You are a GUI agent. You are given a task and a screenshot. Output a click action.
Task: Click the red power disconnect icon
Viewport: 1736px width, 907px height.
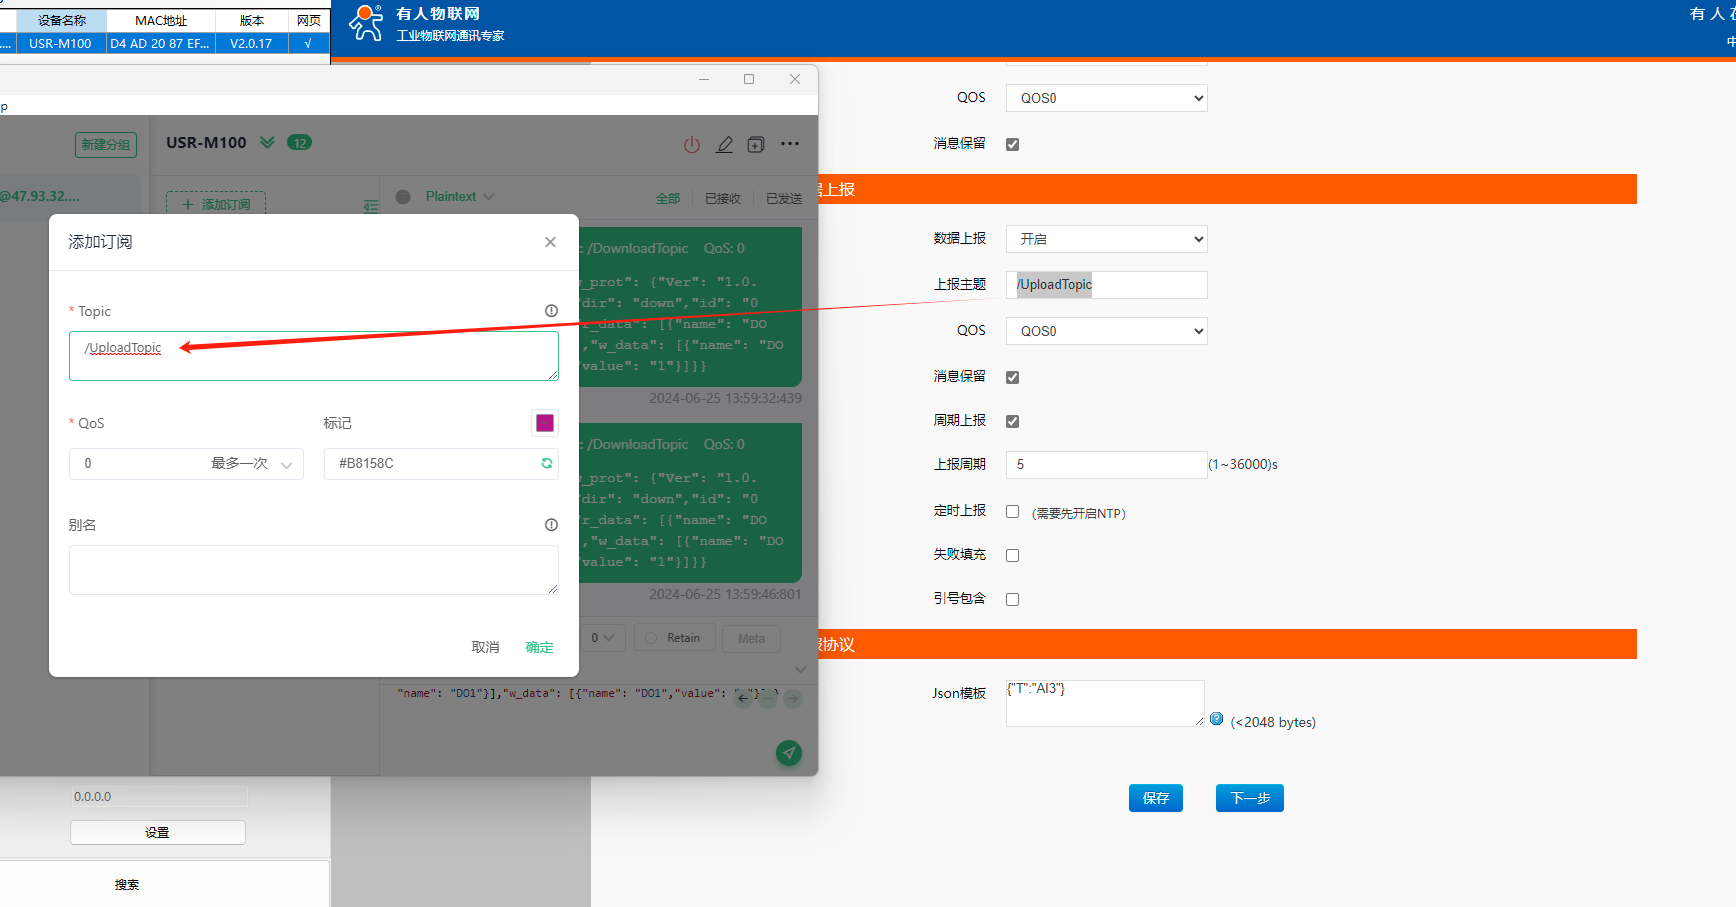(692, 144)
